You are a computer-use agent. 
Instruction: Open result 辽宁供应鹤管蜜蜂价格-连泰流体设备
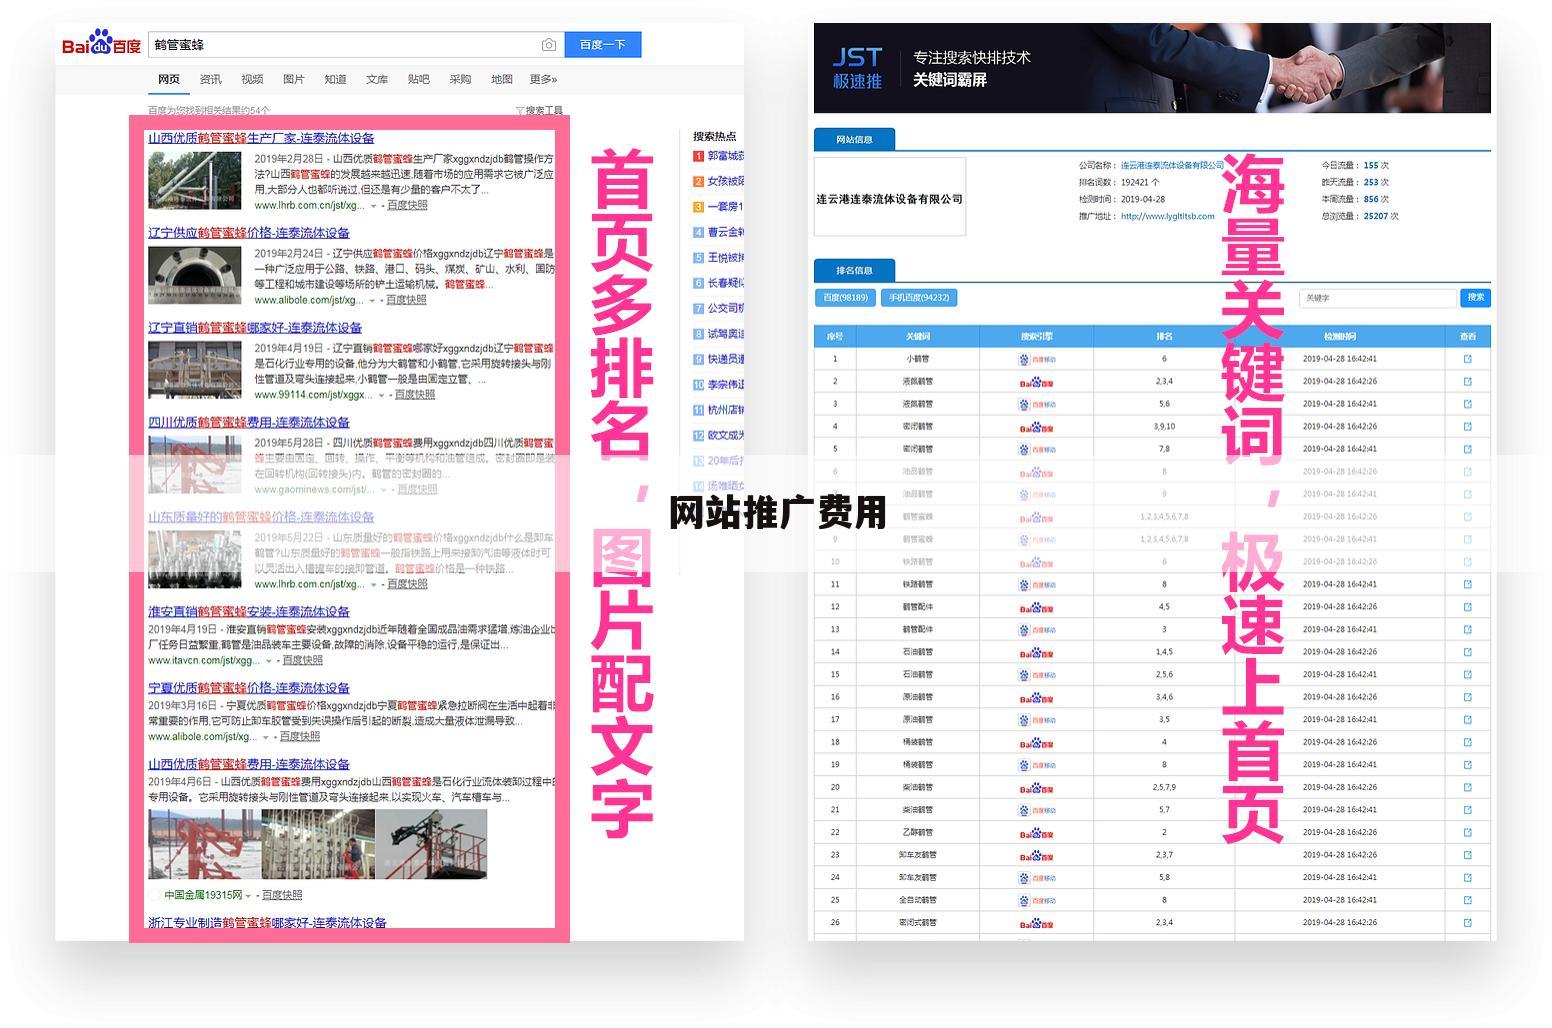pos(249,233)
